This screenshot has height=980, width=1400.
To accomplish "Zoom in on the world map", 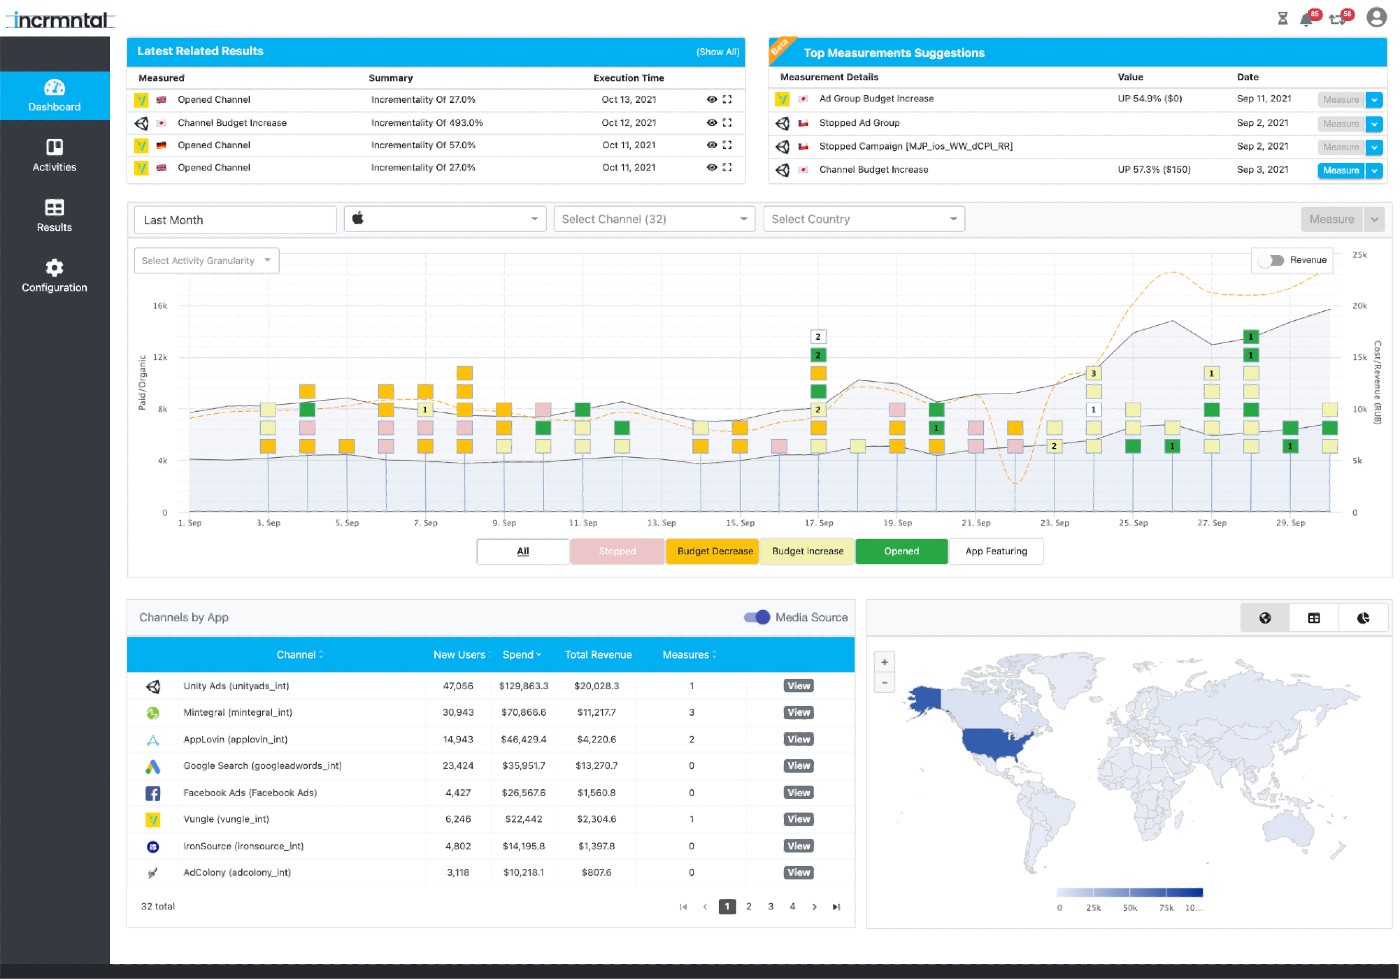I will (x=884, y=662).
